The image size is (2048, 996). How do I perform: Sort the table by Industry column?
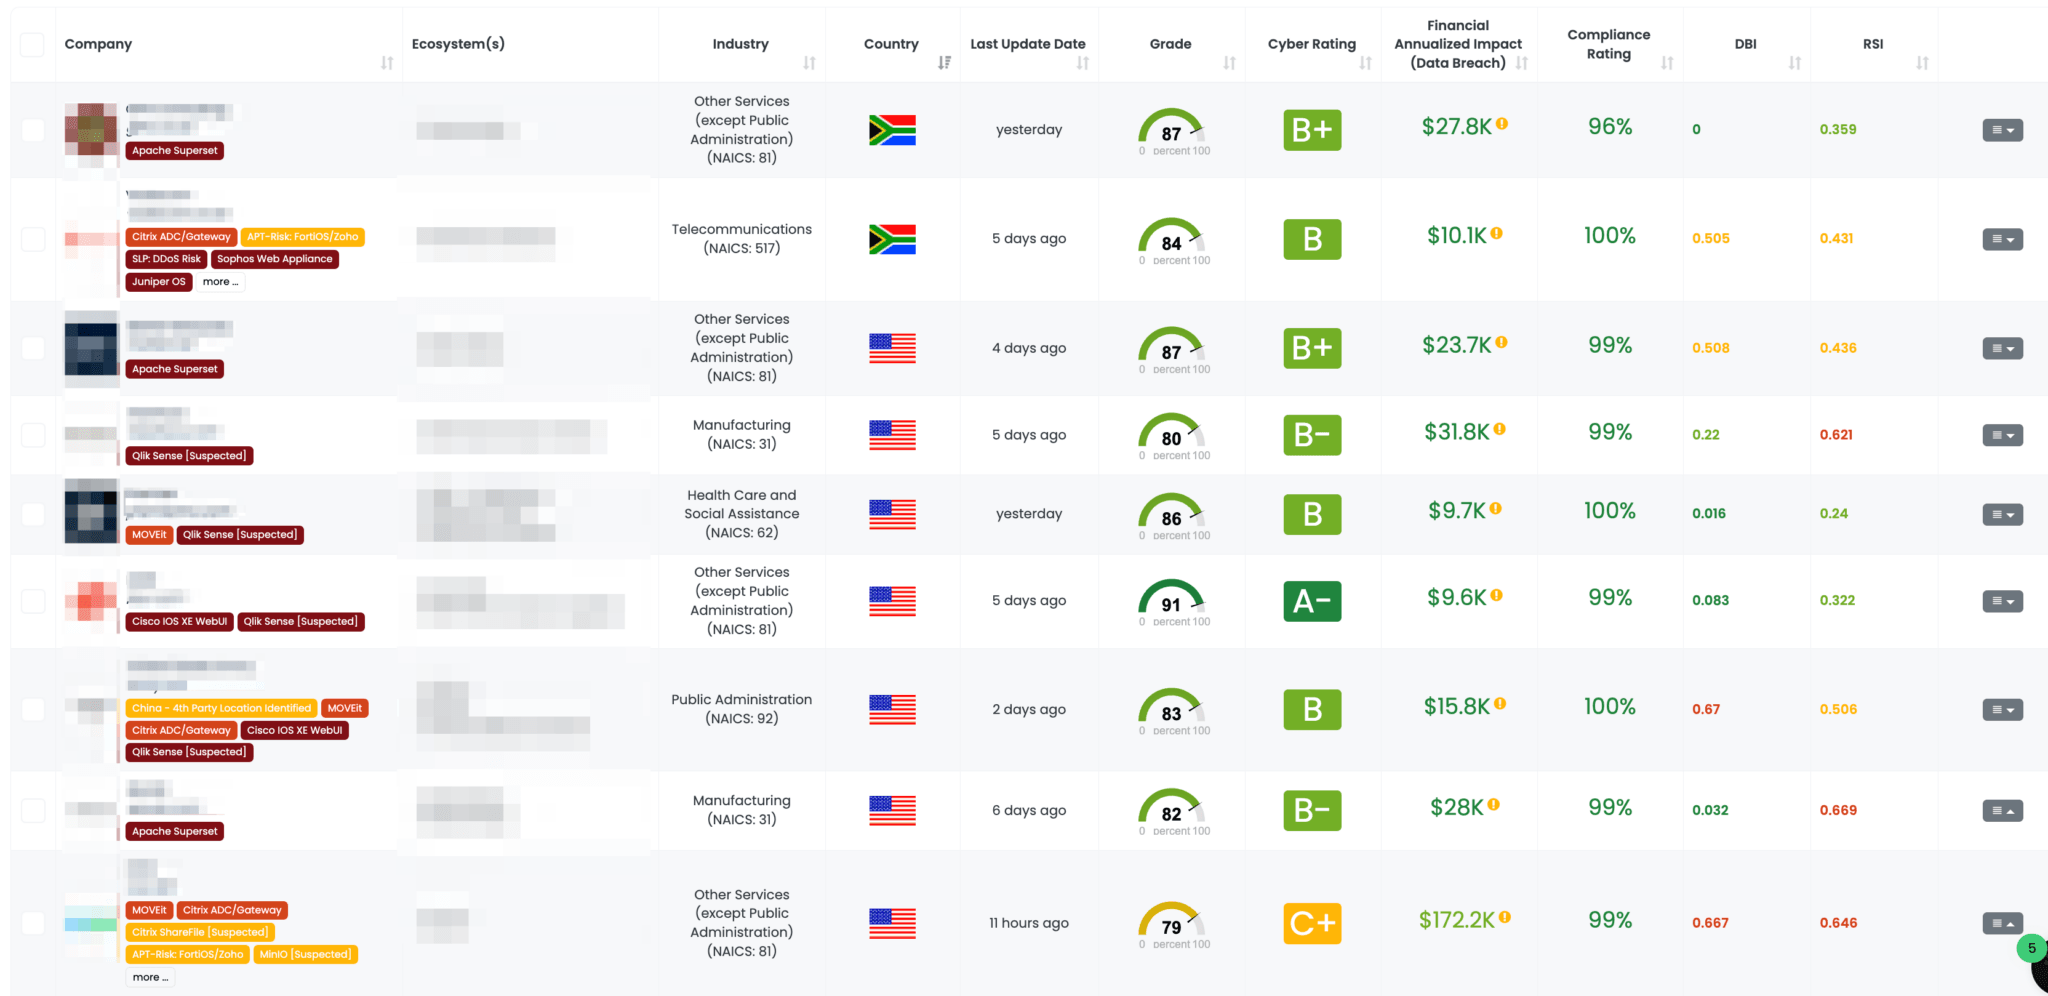pos(809,63)
